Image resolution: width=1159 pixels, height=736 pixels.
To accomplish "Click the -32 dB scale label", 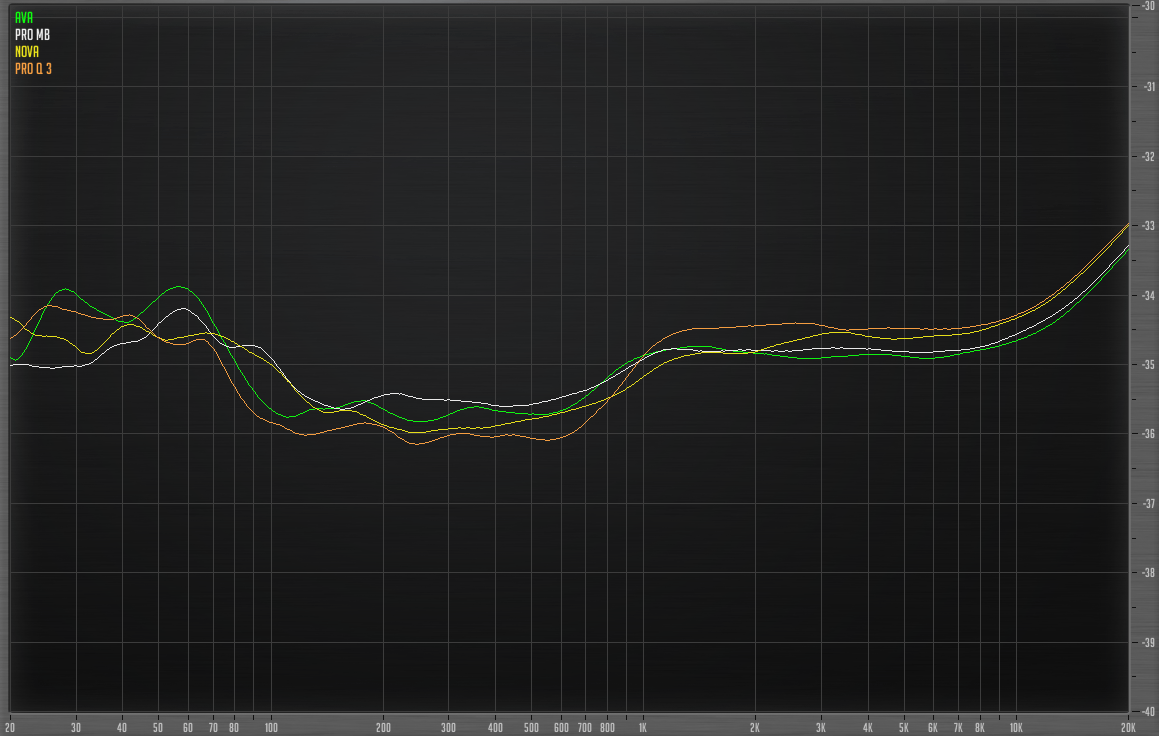I will pyautogui.click(x=1148, y=156).
